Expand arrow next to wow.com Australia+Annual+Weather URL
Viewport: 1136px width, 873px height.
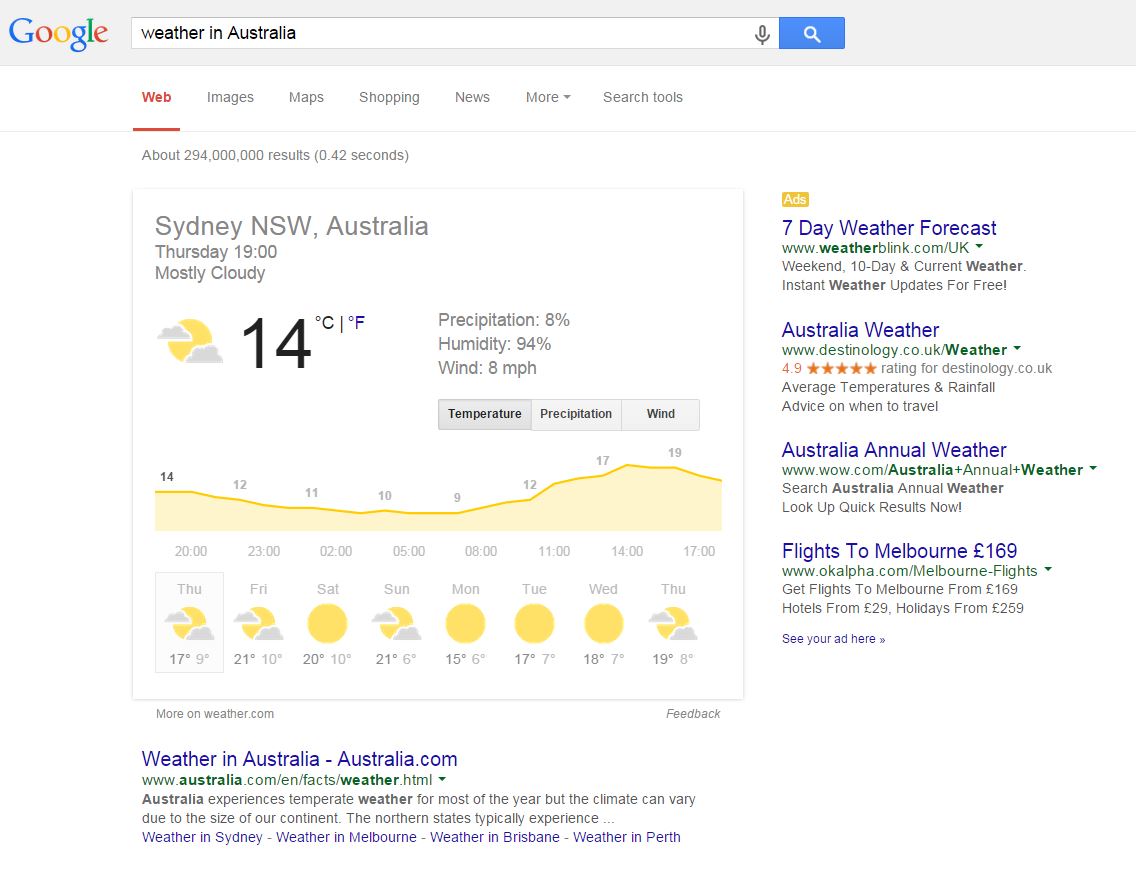pyautogui.click(x=1093, y=468)
